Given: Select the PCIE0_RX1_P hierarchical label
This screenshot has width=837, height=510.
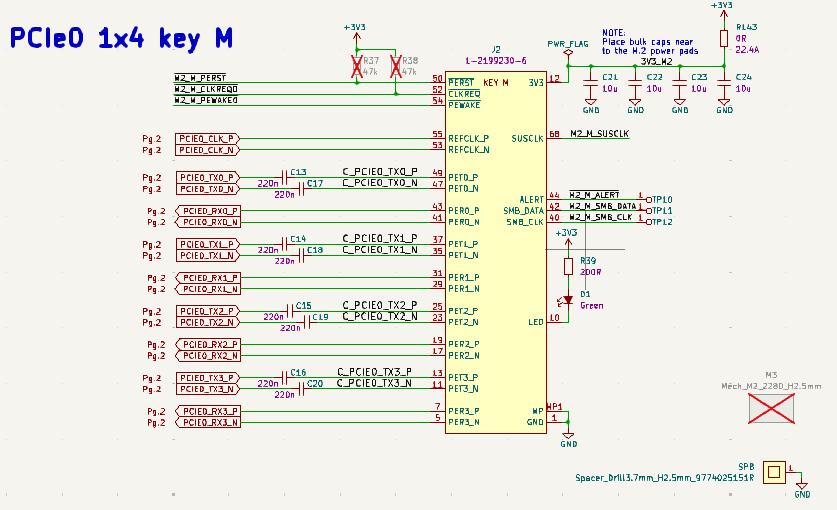Looking at the screenshot, I should (x=208, y=278).
